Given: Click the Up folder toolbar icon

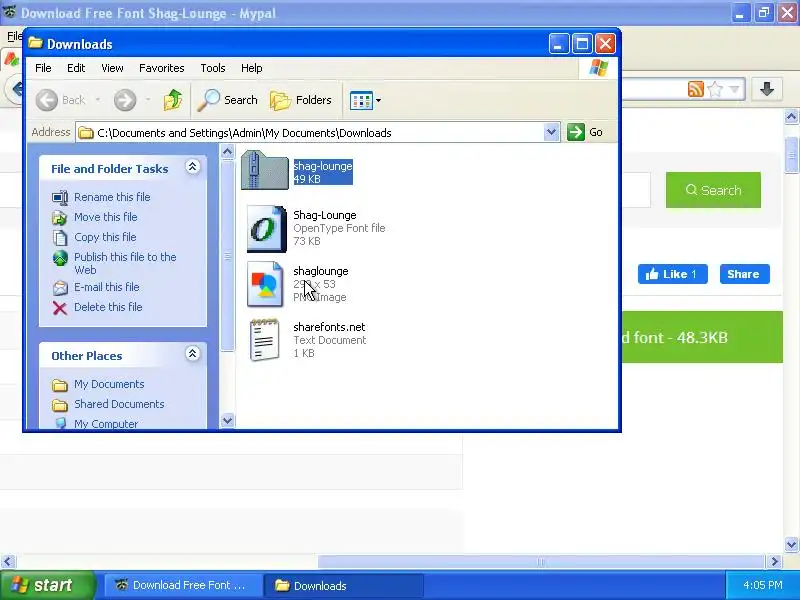Looking at the screenshot, I should coord(173,100).
